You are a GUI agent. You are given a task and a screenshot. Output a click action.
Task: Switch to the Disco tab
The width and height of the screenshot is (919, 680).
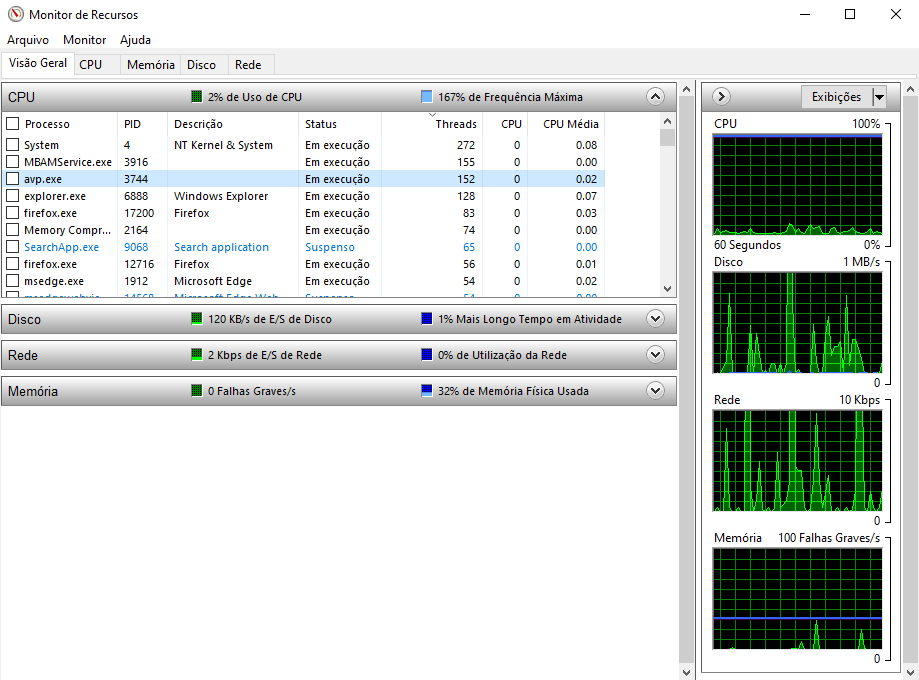click(202, 64)
